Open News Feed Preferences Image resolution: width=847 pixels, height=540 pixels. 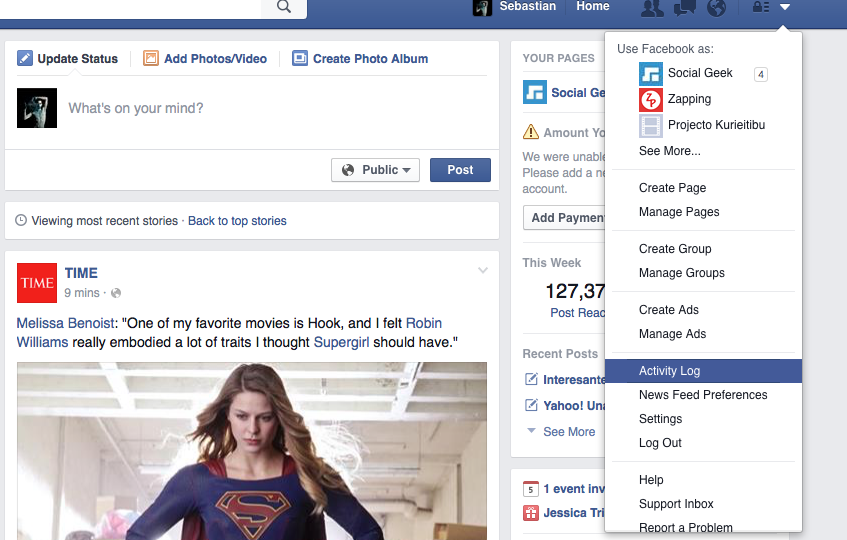point(703,395)
